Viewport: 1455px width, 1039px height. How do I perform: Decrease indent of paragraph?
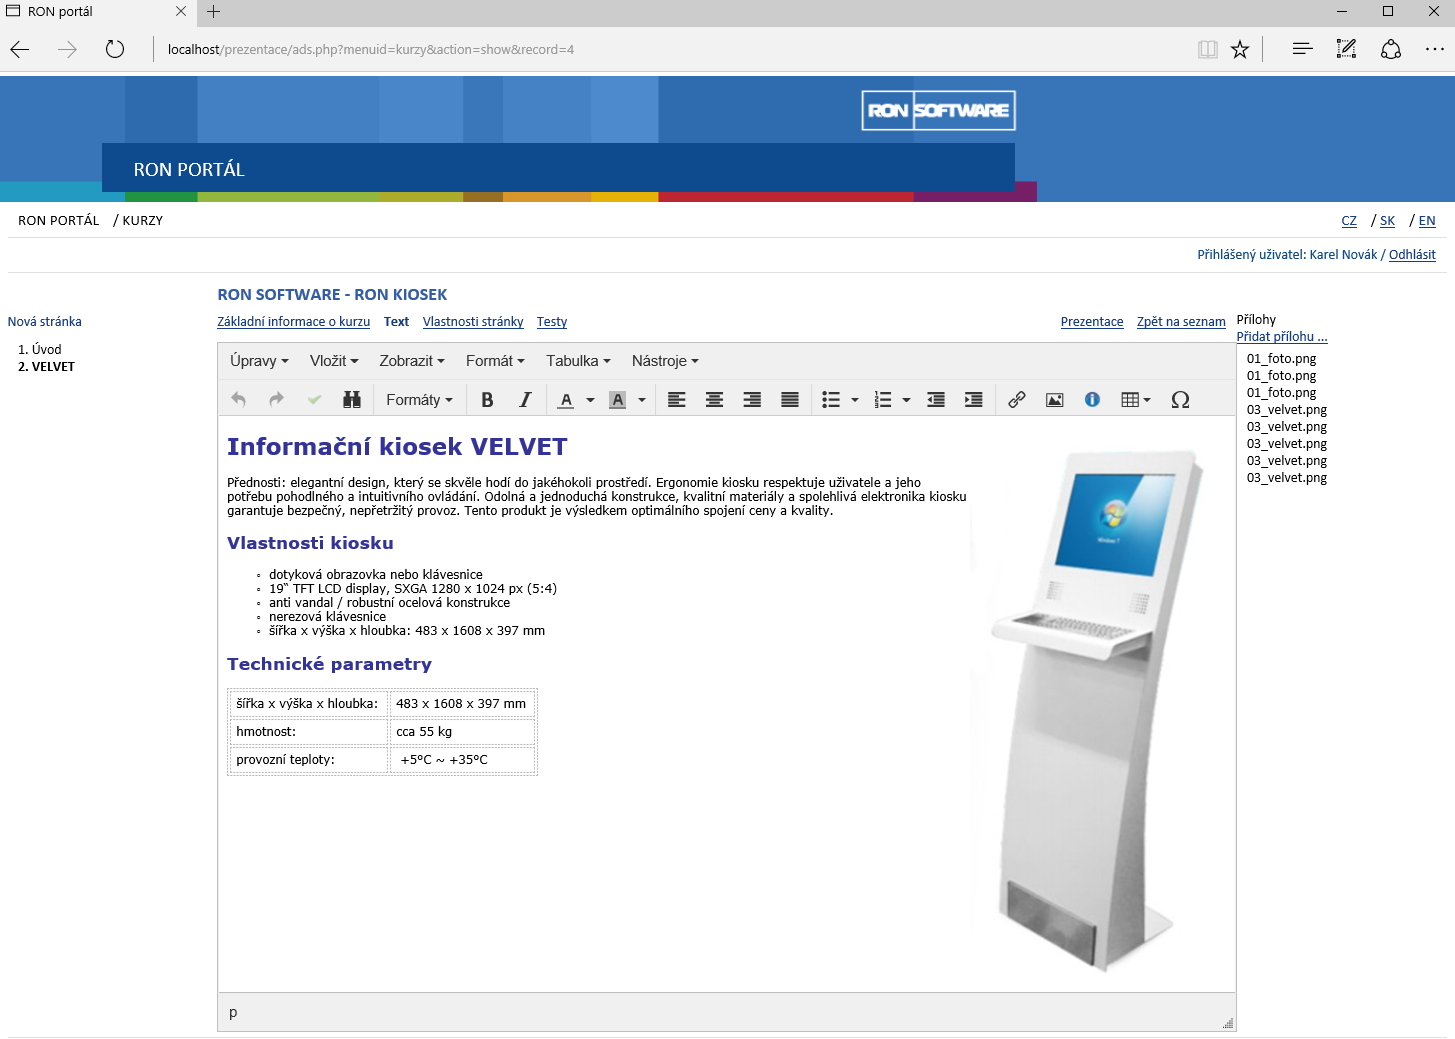click(936, 400)
